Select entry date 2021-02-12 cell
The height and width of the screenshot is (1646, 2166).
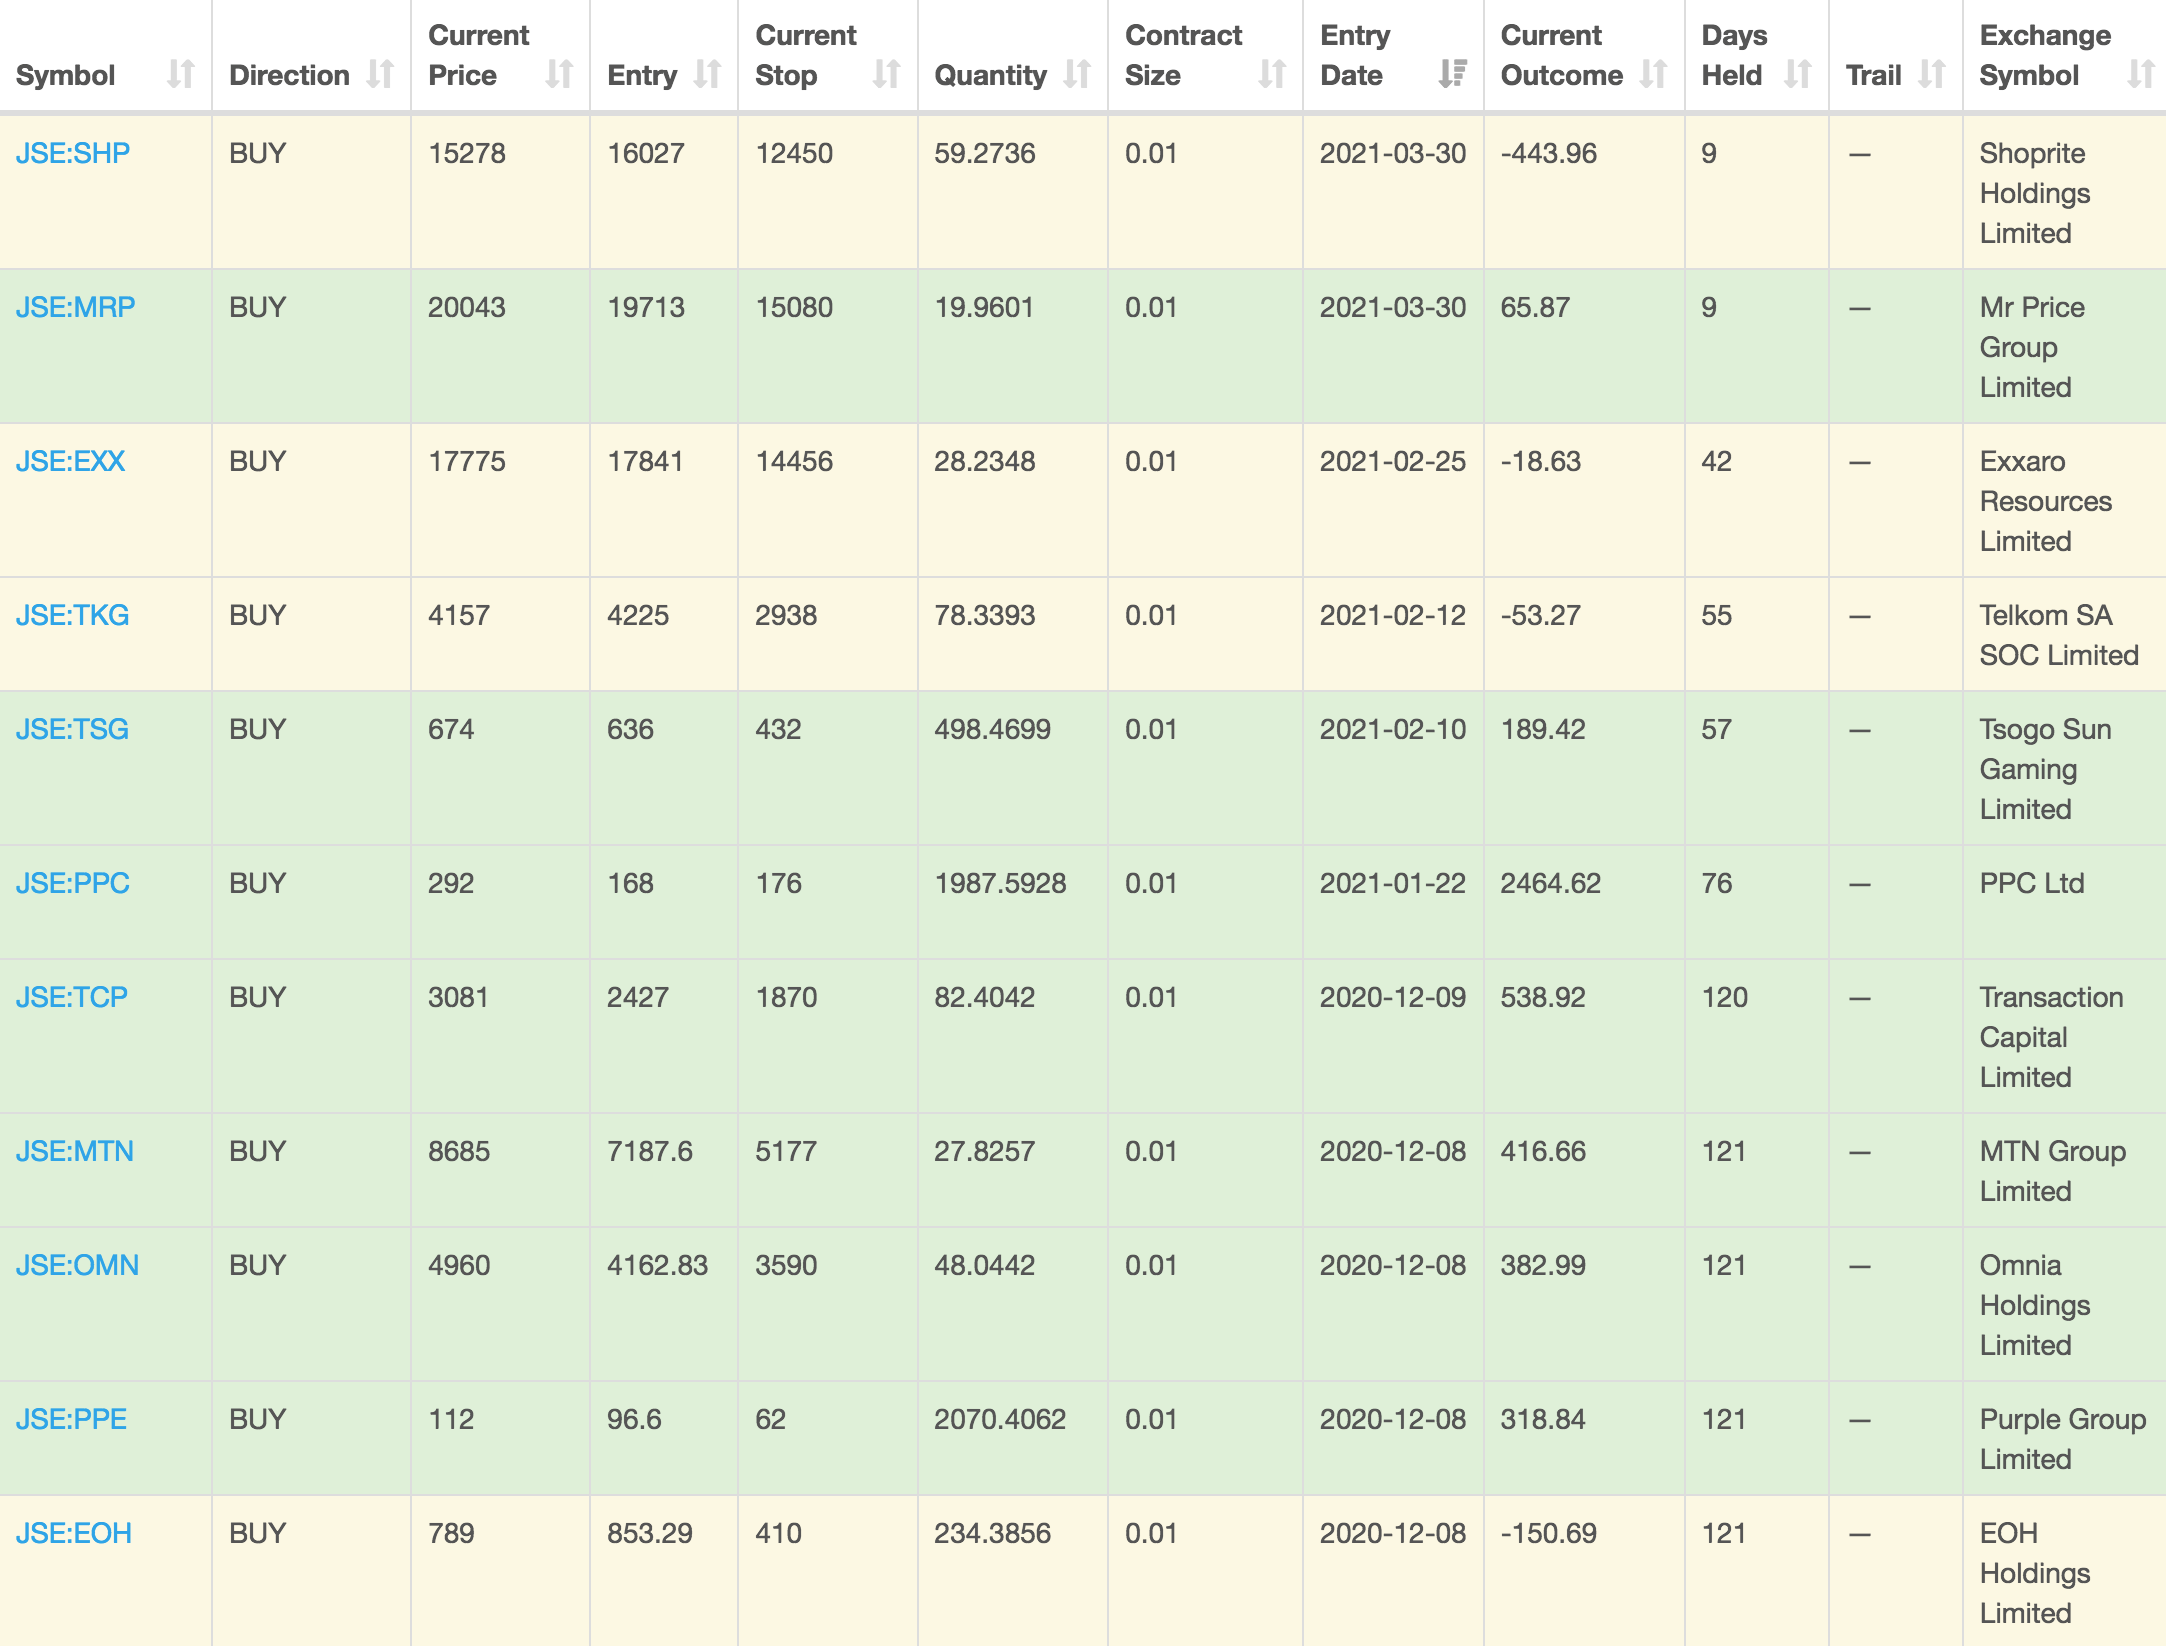pyautogui.click(x=1393, y=634)
